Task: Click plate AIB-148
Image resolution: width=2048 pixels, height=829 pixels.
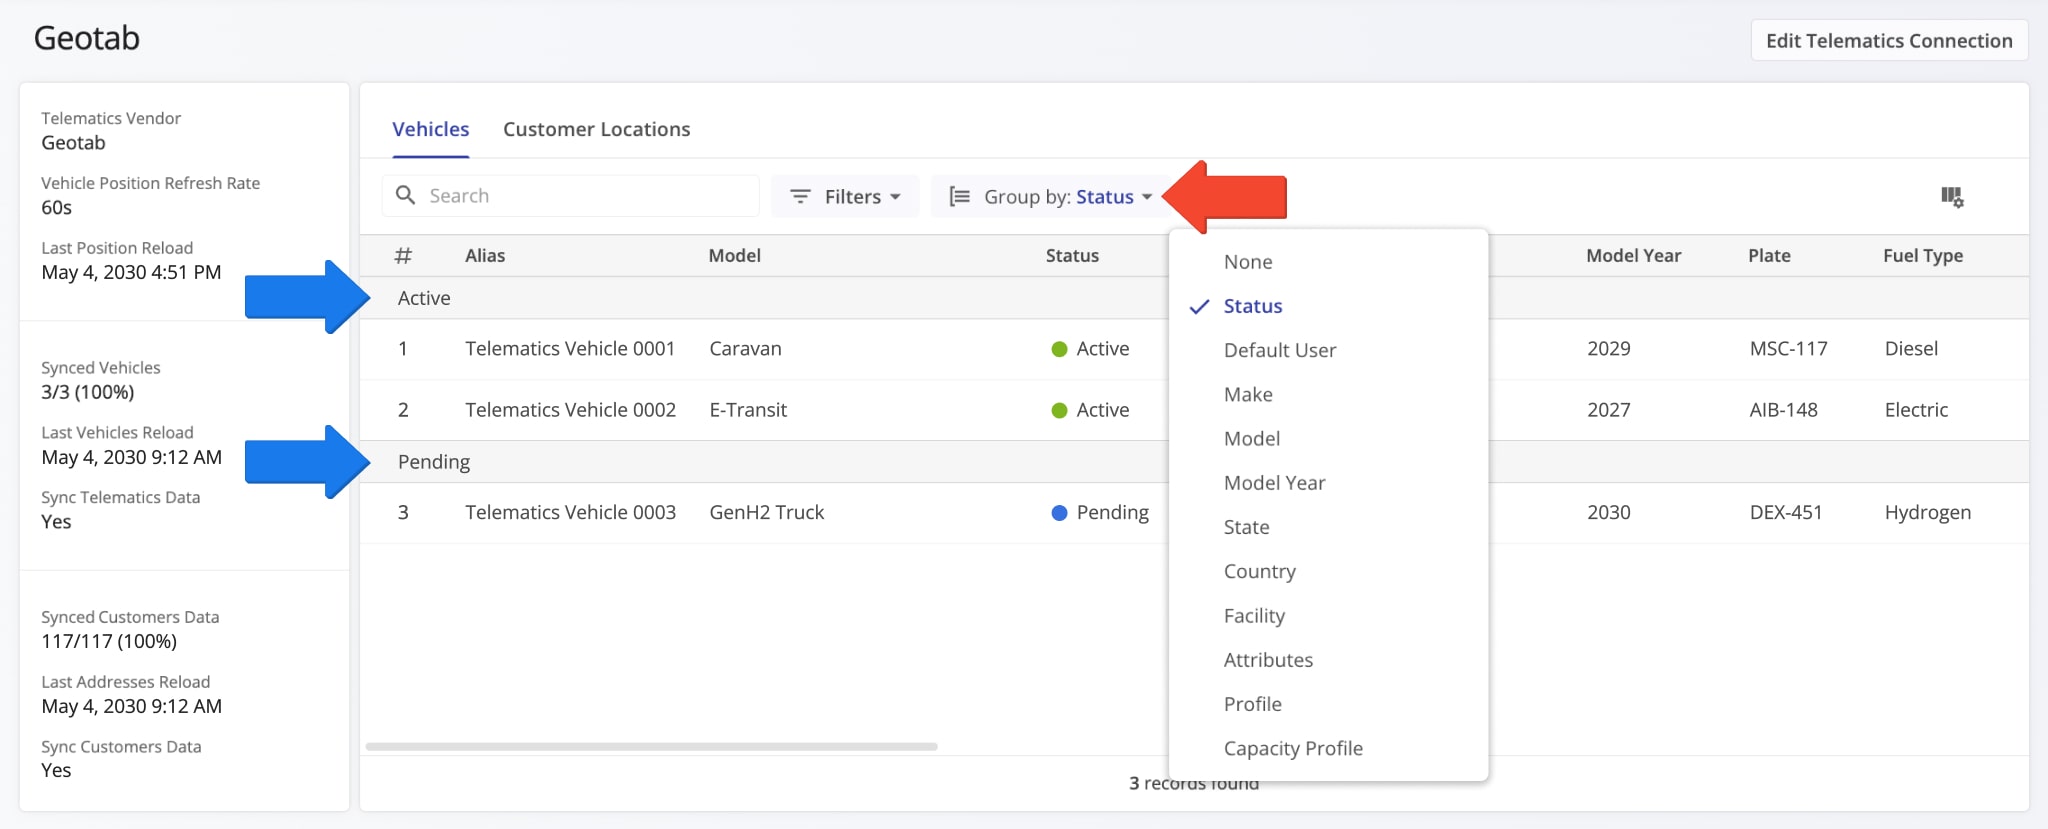Action: [1783, 410]
